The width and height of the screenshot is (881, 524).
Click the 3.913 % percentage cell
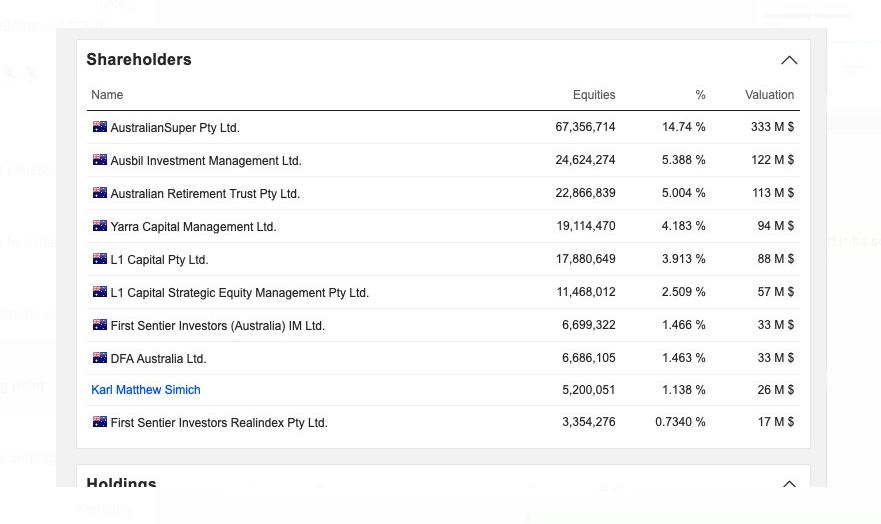[x=683, y=259]
